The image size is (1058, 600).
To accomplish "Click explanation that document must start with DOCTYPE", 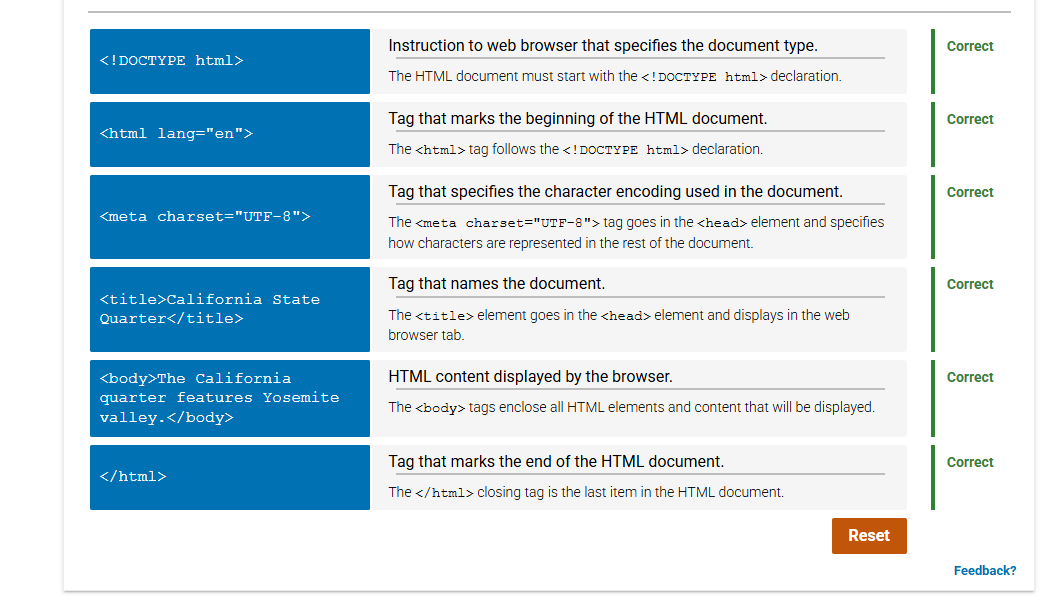I will (614, 77).
